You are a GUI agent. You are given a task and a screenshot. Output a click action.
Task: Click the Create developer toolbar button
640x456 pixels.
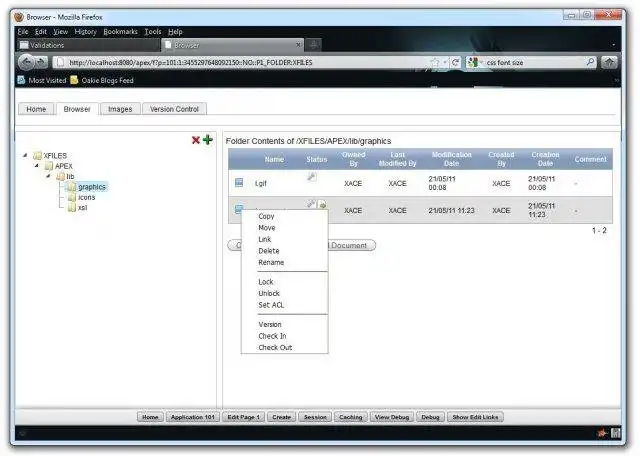tap(282, 417)
